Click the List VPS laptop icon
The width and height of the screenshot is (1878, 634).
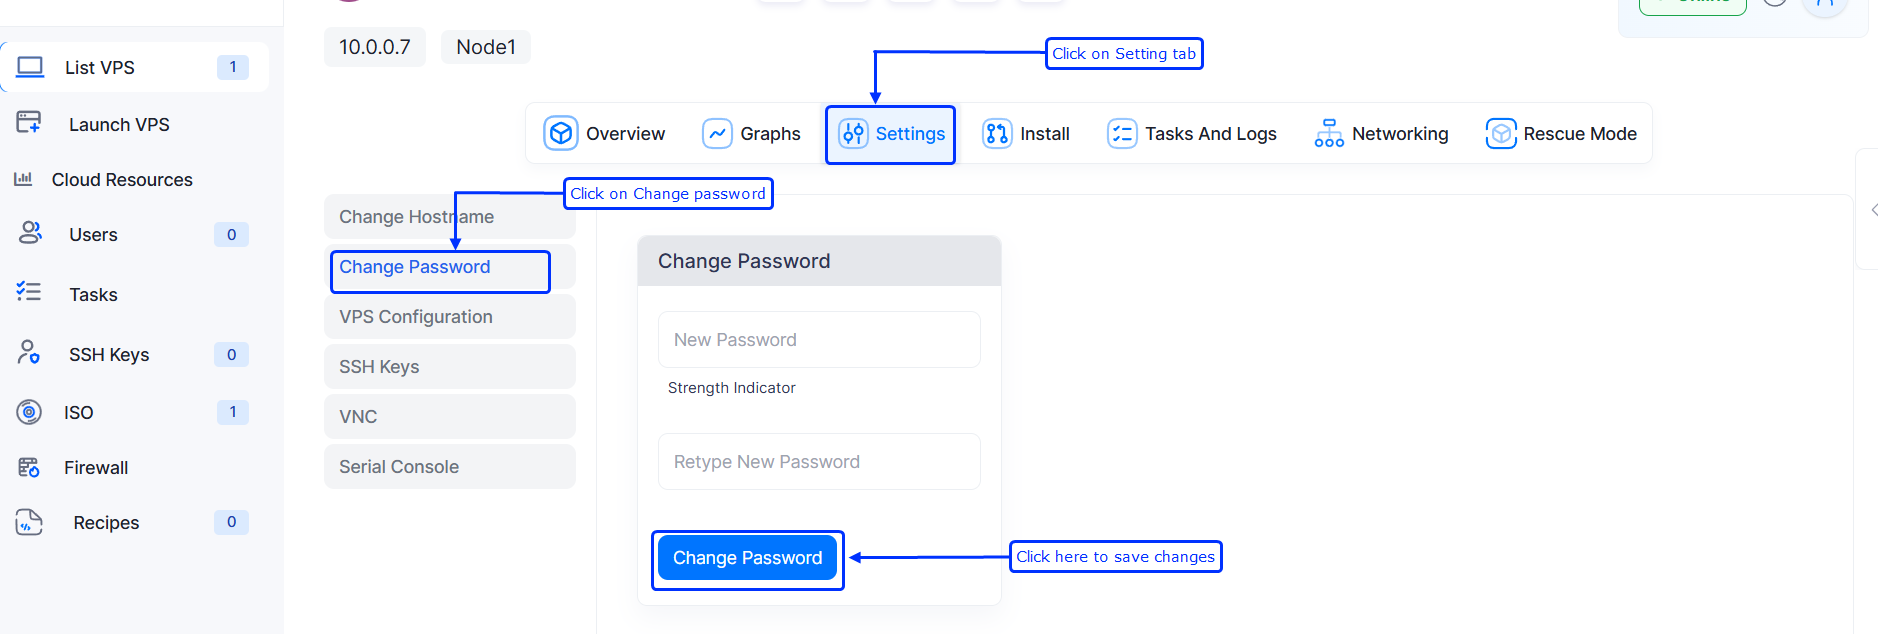tap(30, 67)
